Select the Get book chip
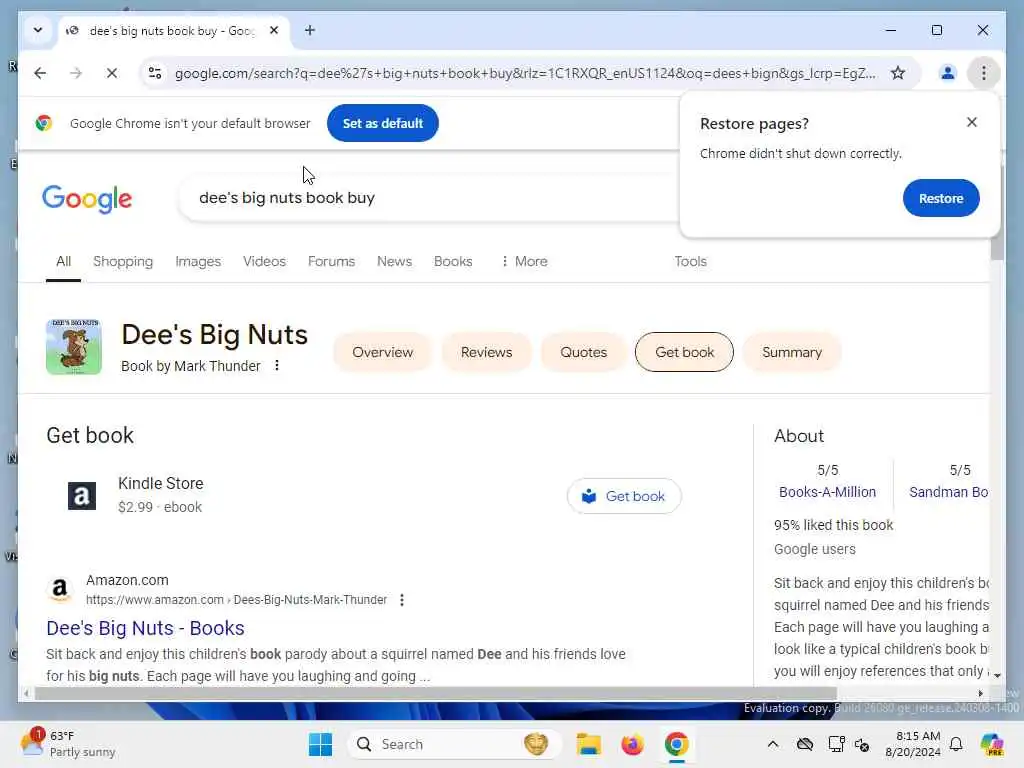The image size is (1024, 768). point(684,352)
